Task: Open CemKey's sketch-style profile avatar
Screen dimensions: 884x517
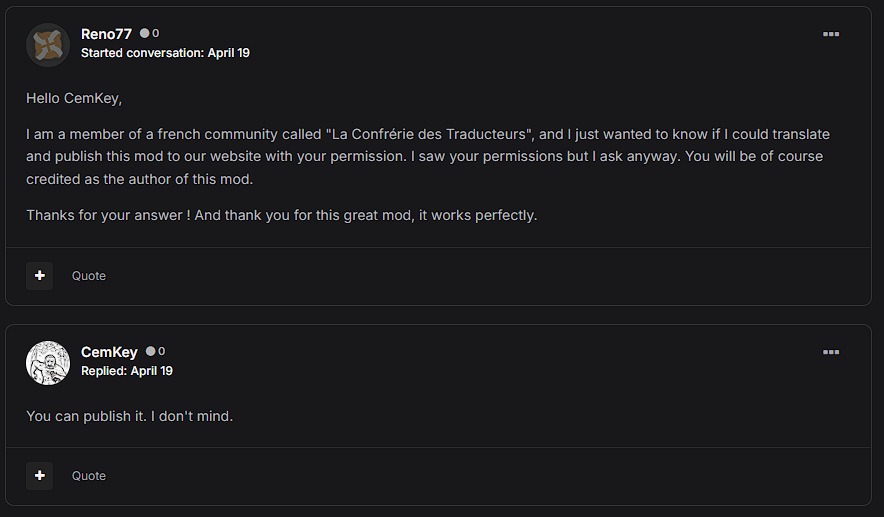Action: coord(48,363)
